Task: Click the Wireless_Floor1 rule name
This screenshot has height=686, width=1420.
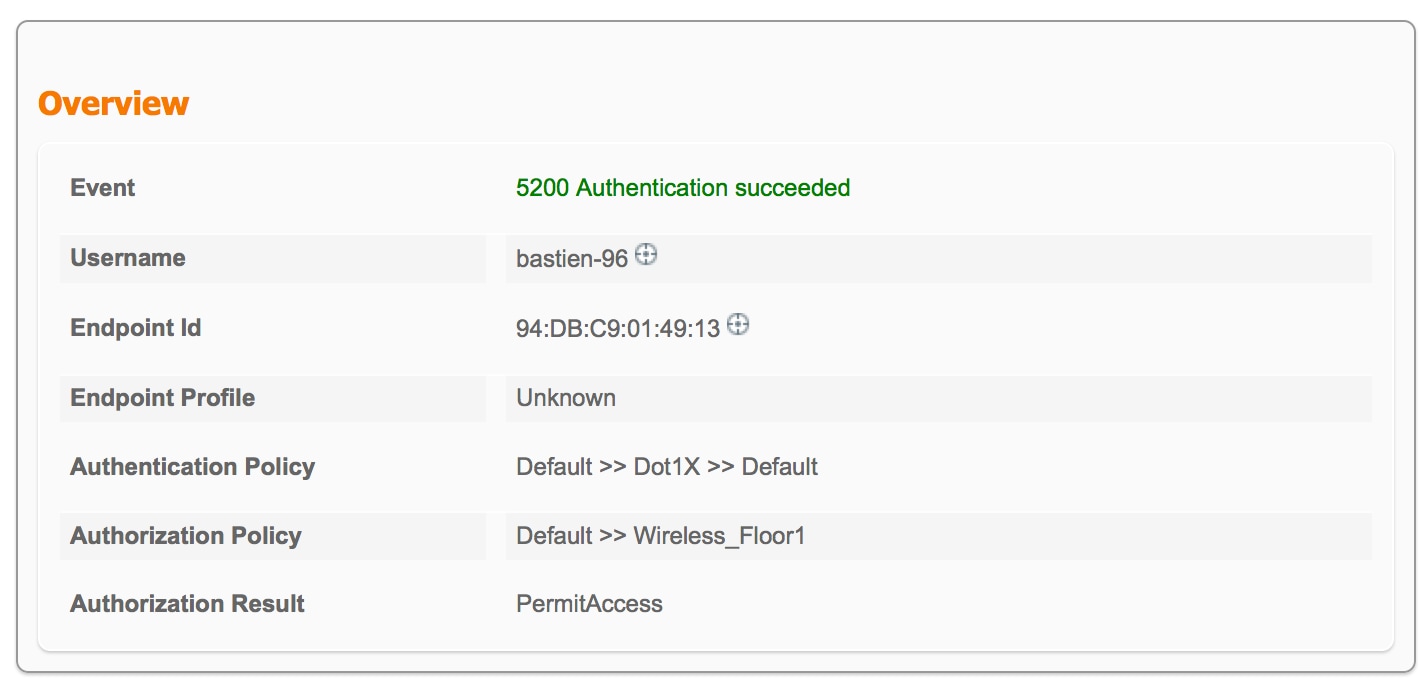Action: 719,536
